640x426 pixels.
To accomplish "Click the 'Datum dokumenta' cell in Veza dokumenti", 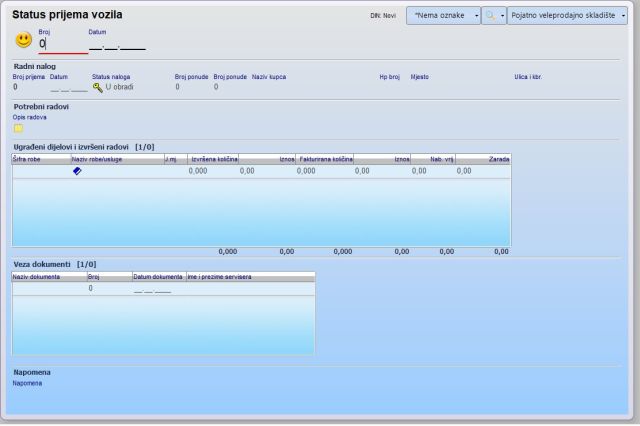I will click(152, 288).
